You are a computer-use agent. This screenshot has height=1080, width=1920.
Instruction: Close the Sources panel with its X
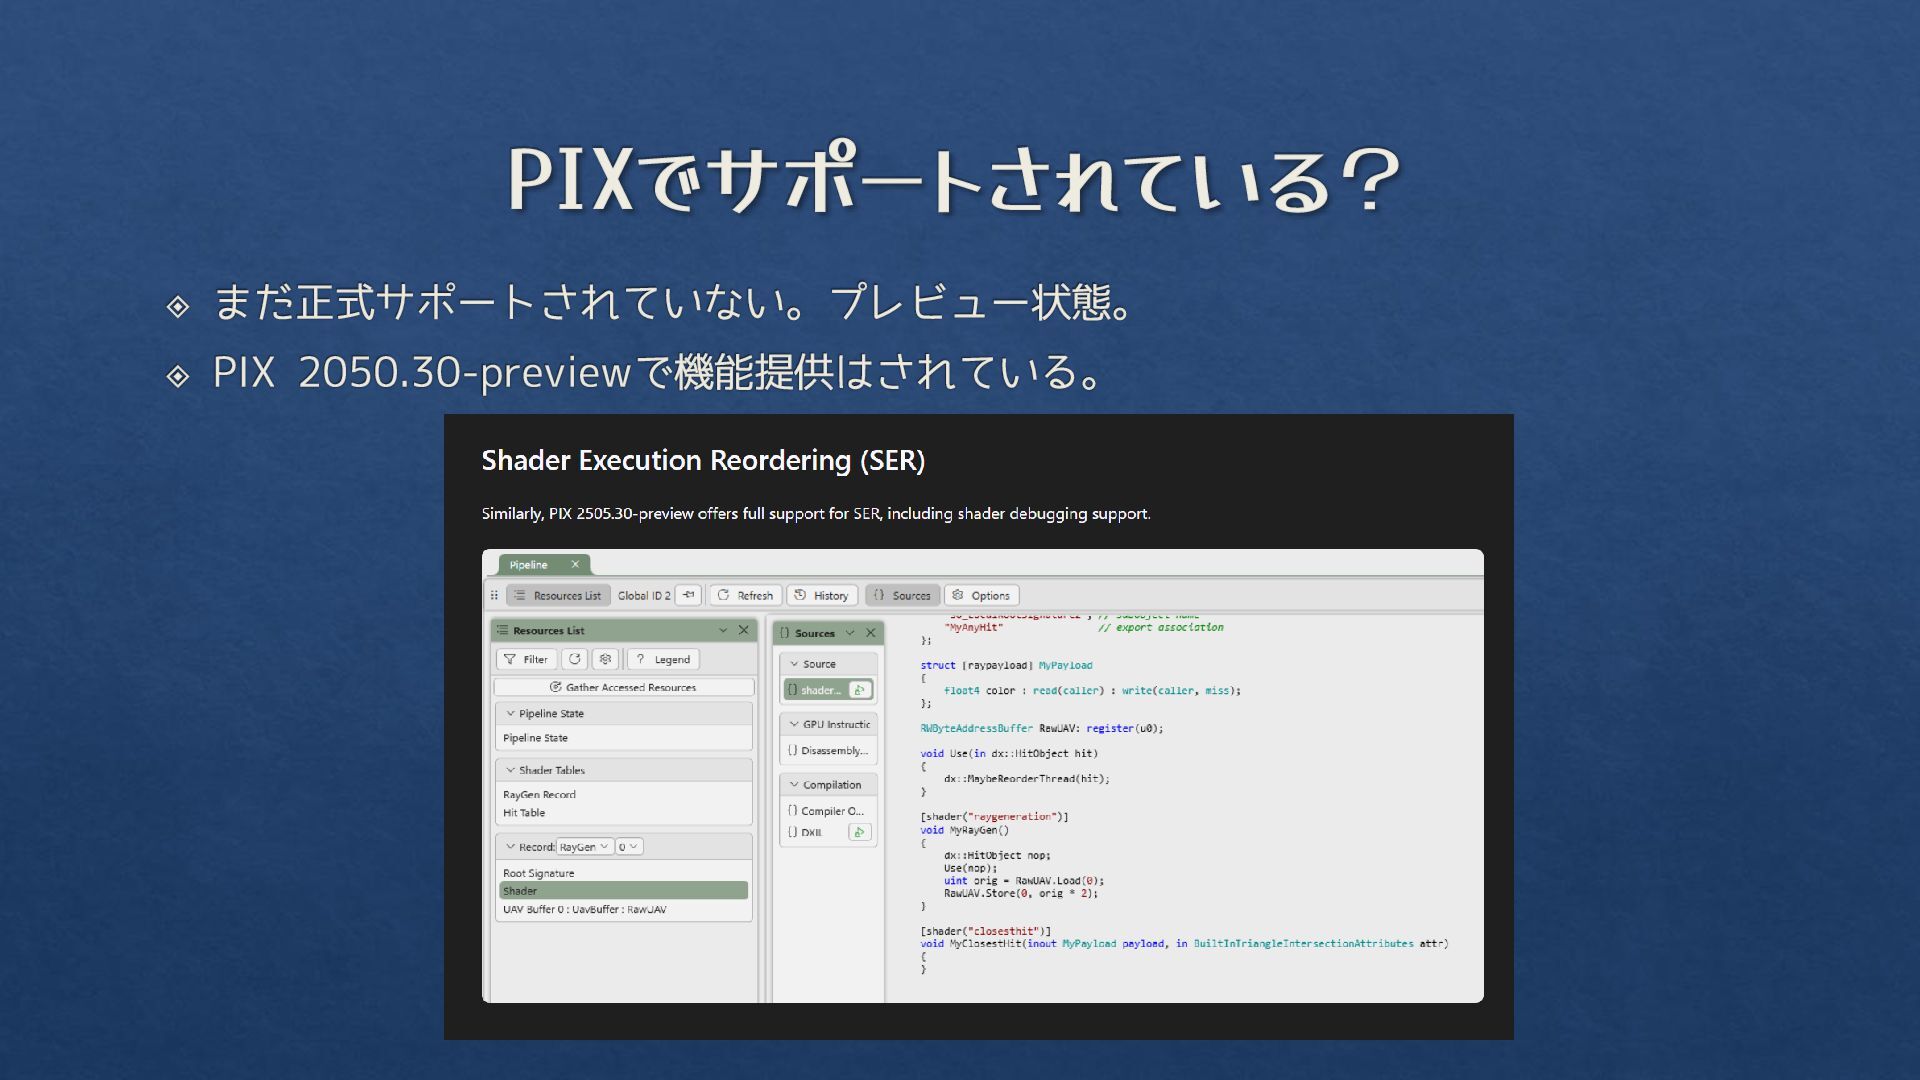click(870, 633)
